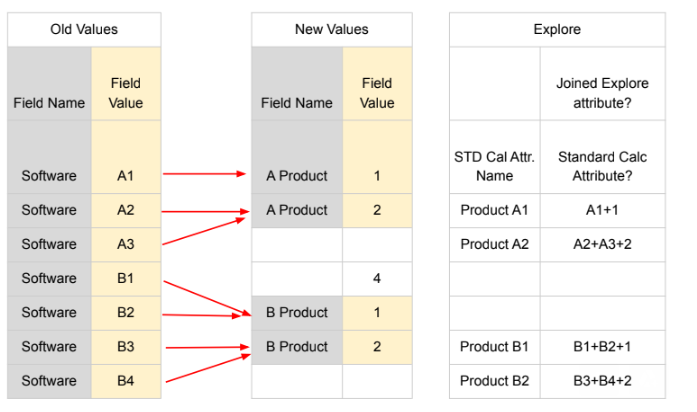Select the Product B1 cell
The height and width of the screenshot is (412, 697).
pyautogui.click(x=494, y=346)
